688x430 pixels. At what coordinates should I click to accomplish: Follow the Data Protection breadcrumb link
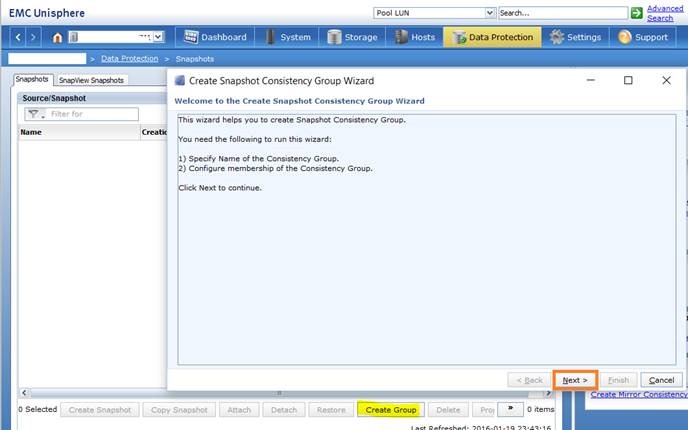click(129, 58)
